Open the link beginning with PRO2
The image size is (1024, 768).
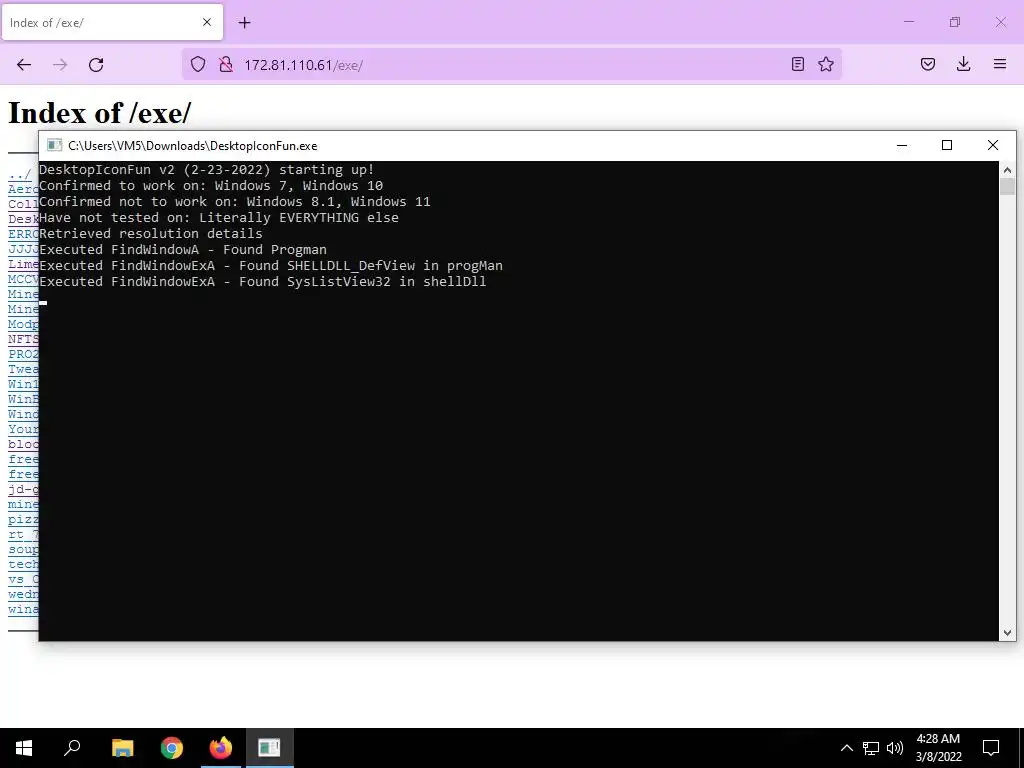(23, 354)
